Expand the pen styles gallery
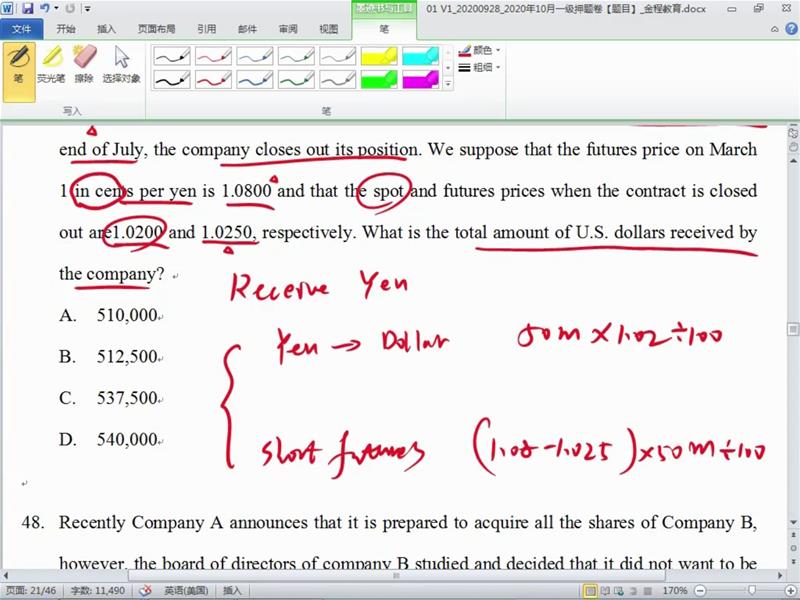 (x=448, y=85)
